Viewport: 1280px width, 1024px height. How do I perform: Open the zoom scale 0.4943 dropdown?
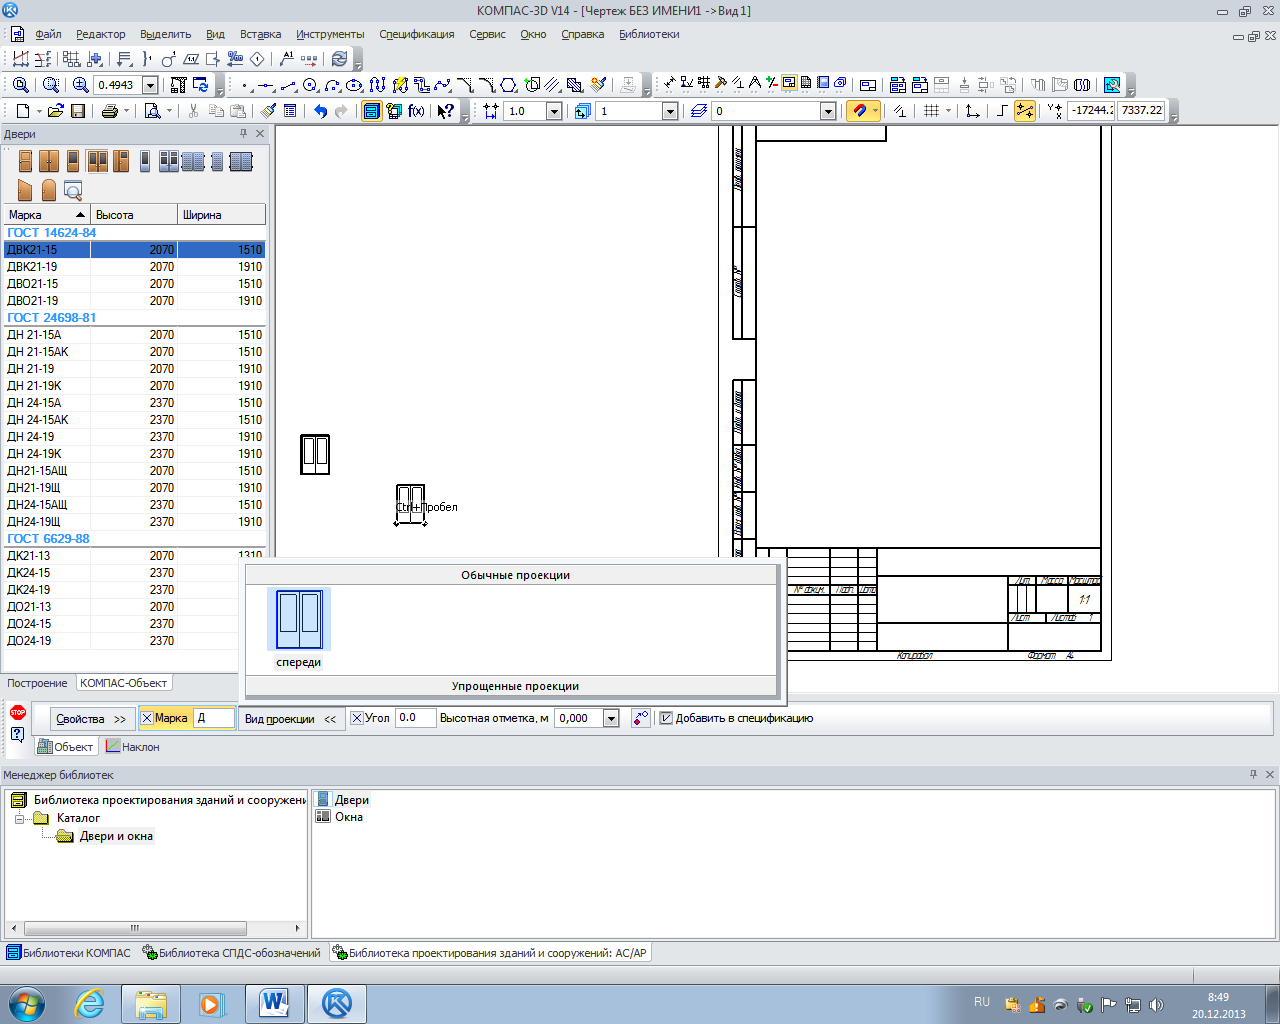coord(150,85)
